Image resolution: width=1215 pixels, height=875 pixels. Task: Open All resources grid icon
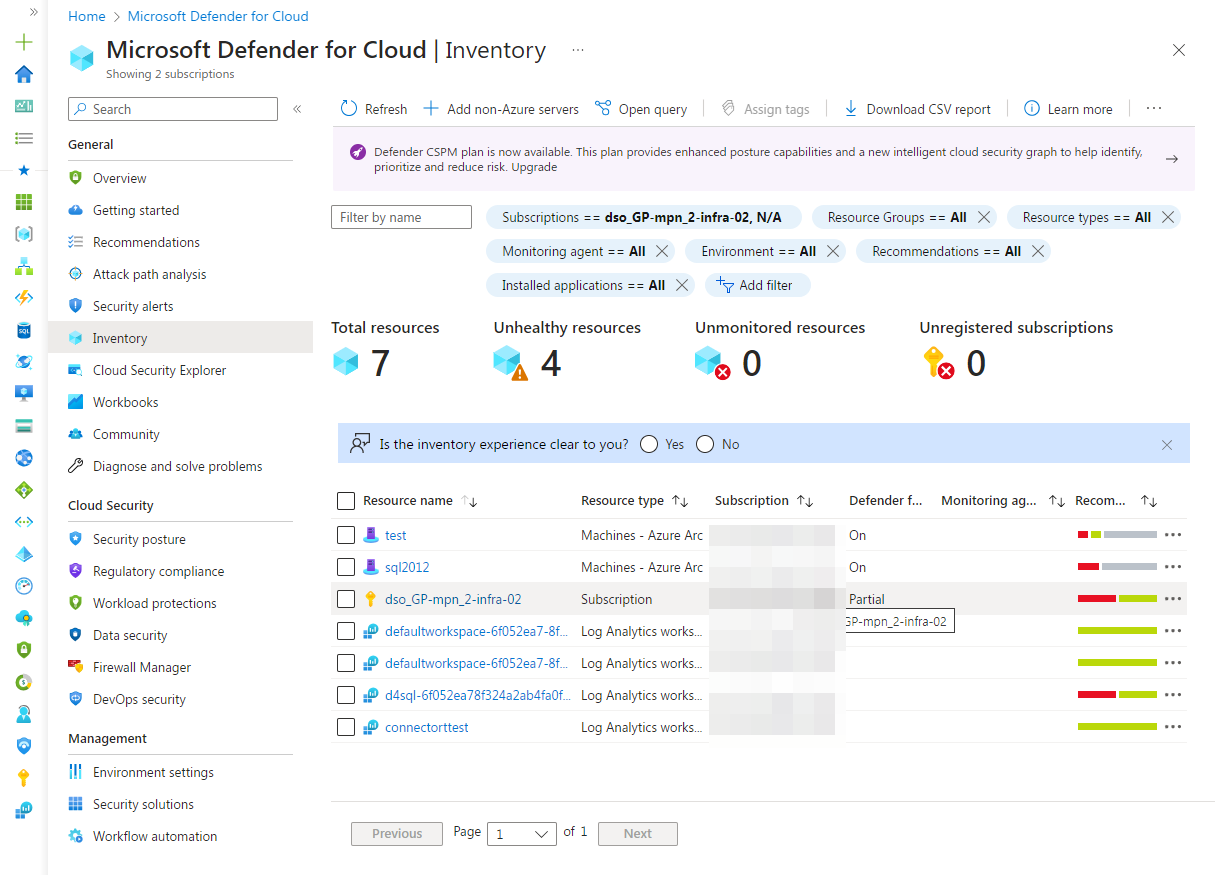(x=24, y=202)
